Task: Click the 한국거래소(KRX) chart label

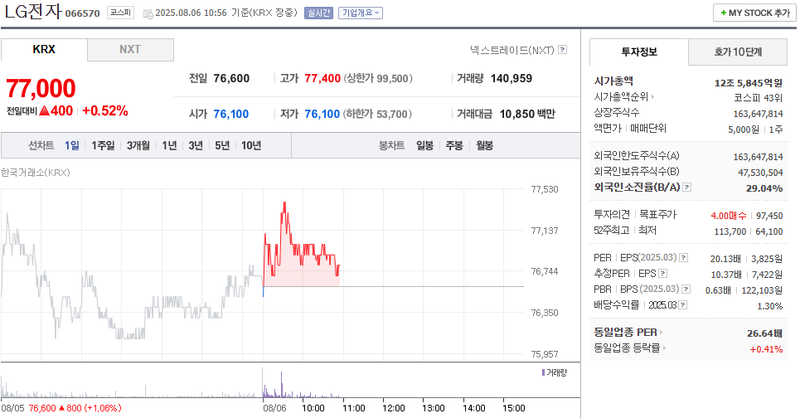Action: pyautogui.click(x=35, y=172)
